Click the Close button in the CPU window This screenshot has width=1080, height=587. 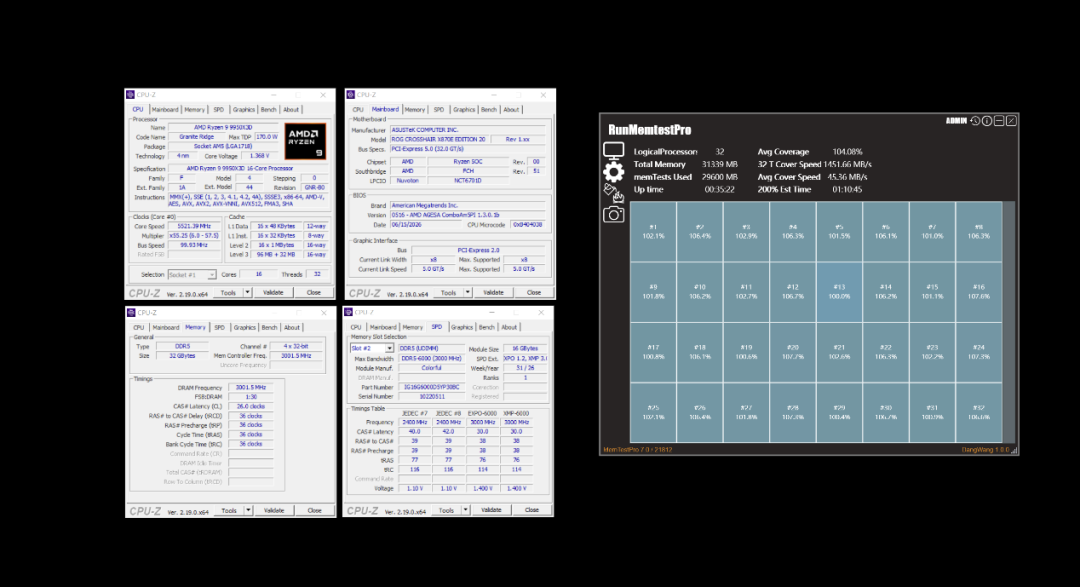[x=313, y=293]
